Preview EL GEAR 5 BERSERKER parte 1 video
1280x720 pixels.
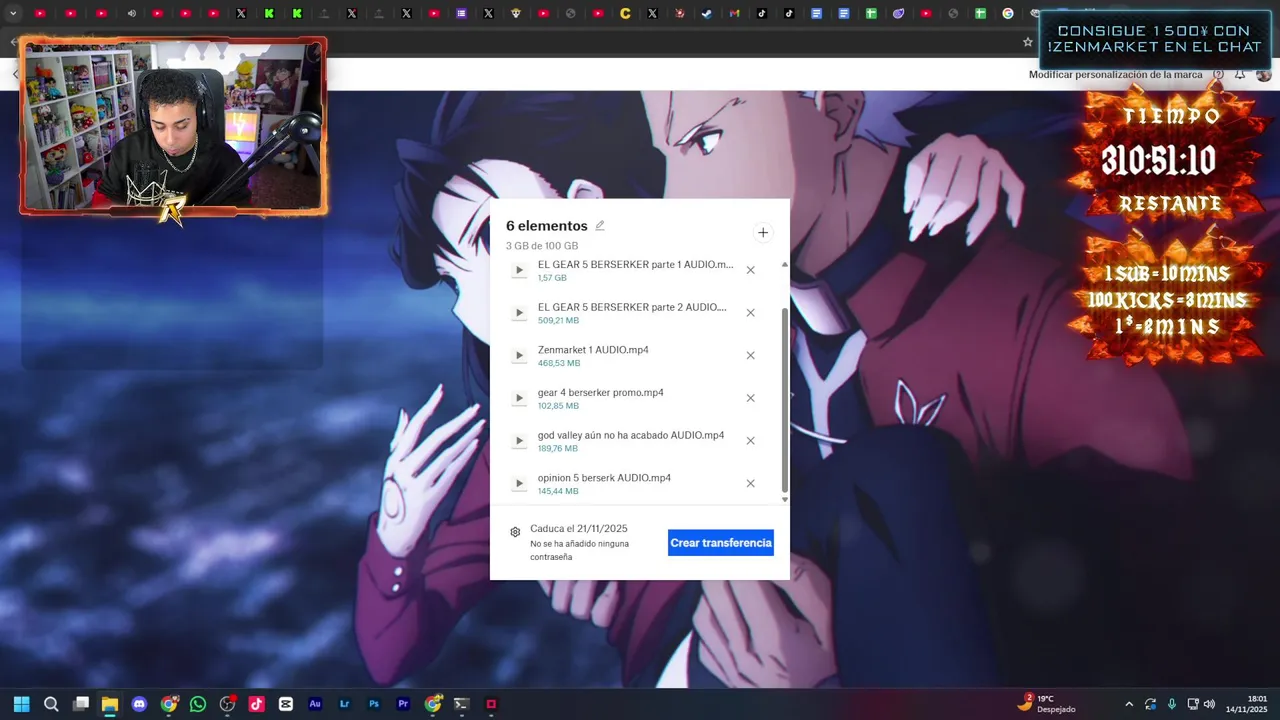[519, 270]
